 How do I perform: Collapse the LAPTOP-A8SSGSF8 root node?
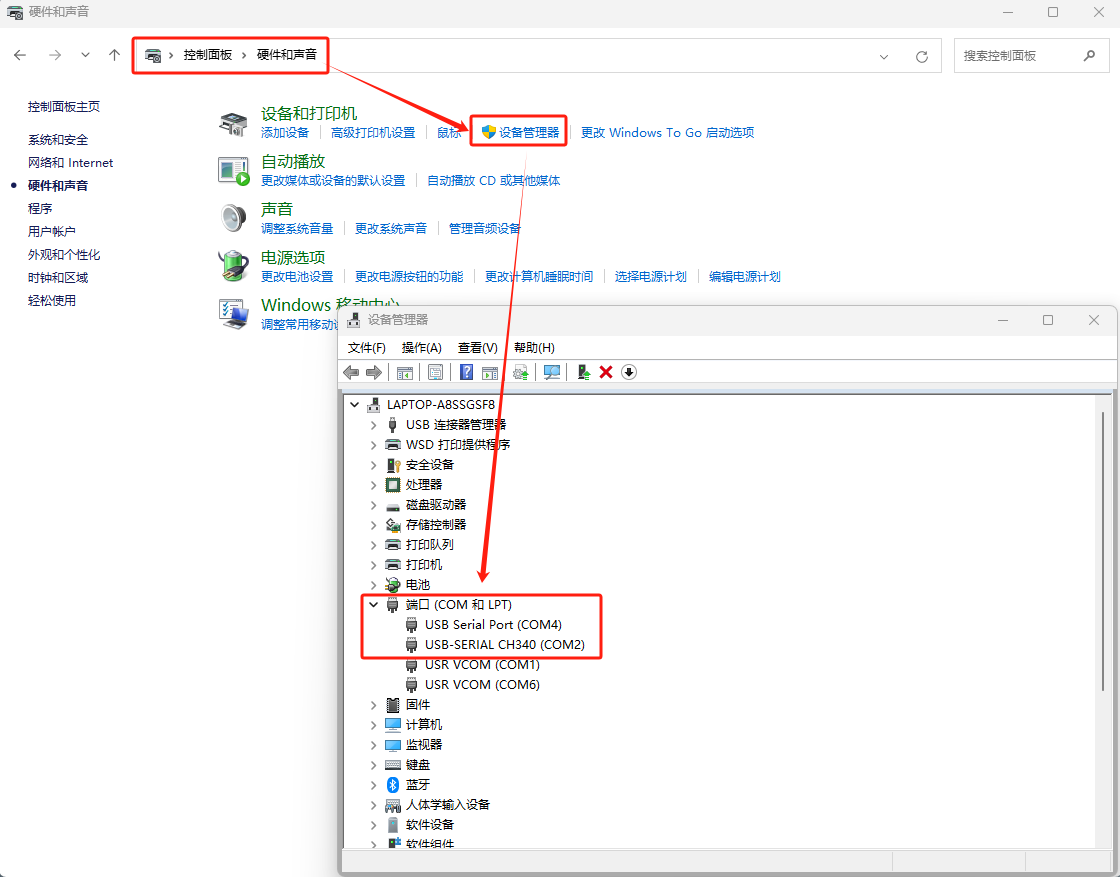pyautogui.click(x=354, y=404)
